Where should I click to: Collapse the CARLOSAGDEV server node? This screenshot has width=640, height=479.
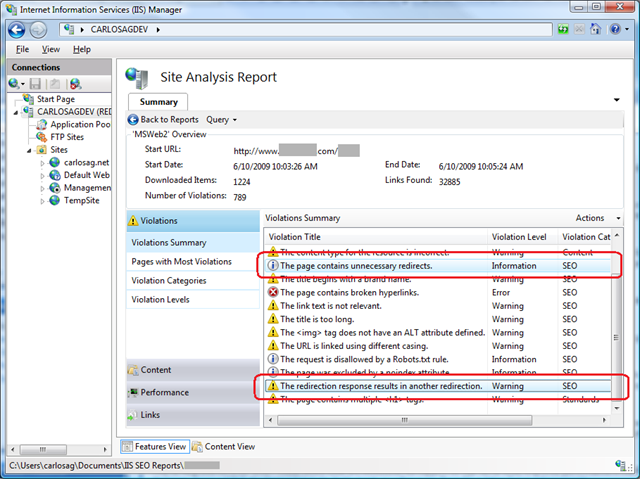[x=16, y=112]
